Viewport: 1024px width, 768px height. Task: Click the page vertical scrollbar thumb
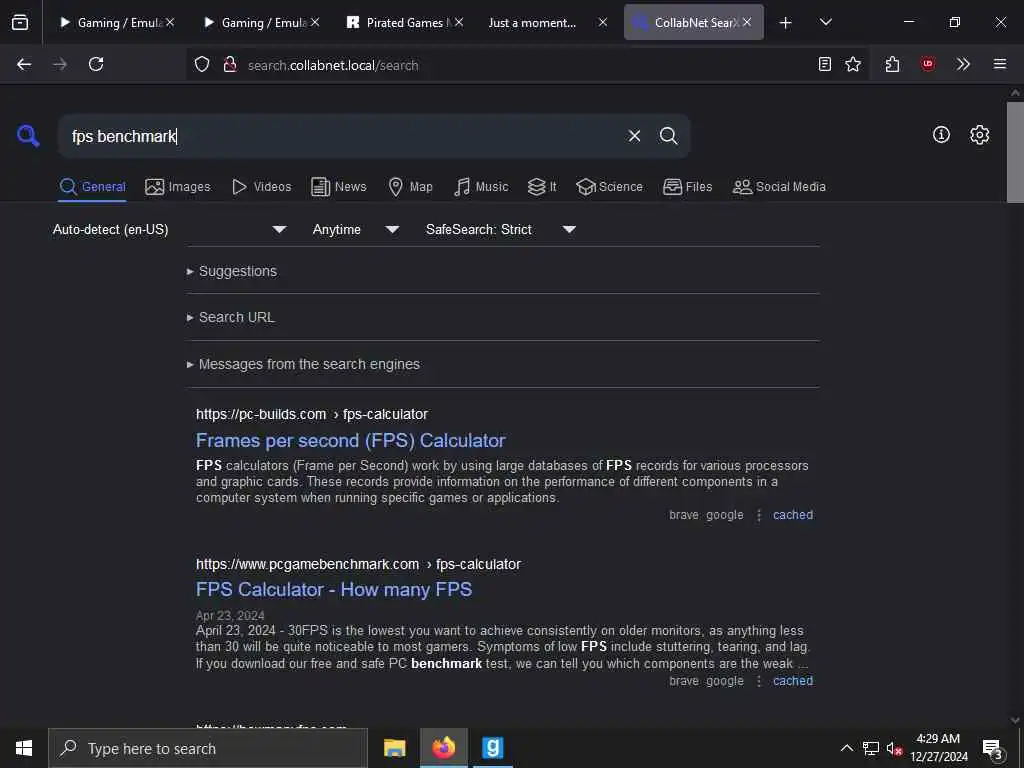(x=1015, y=152)
